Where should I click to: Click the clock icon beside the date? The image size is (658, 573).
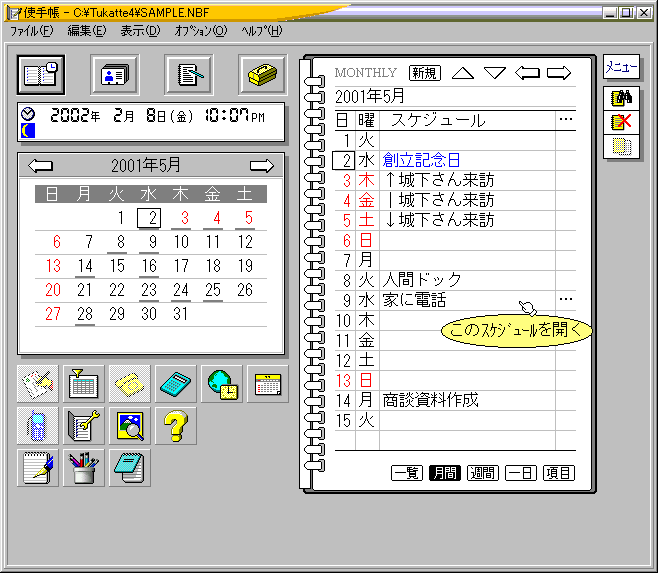[28, 113]
